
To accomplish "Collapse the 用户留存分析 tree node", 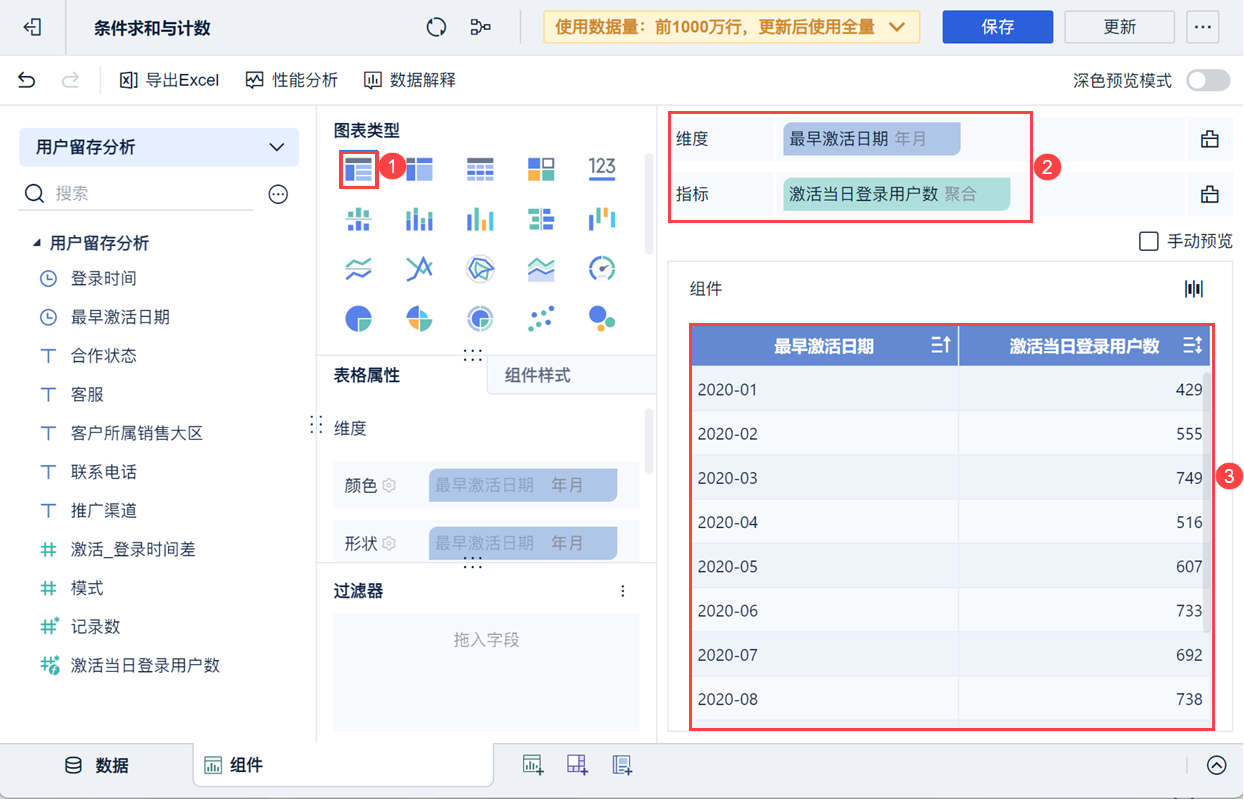I will click(x=37, y=243).
